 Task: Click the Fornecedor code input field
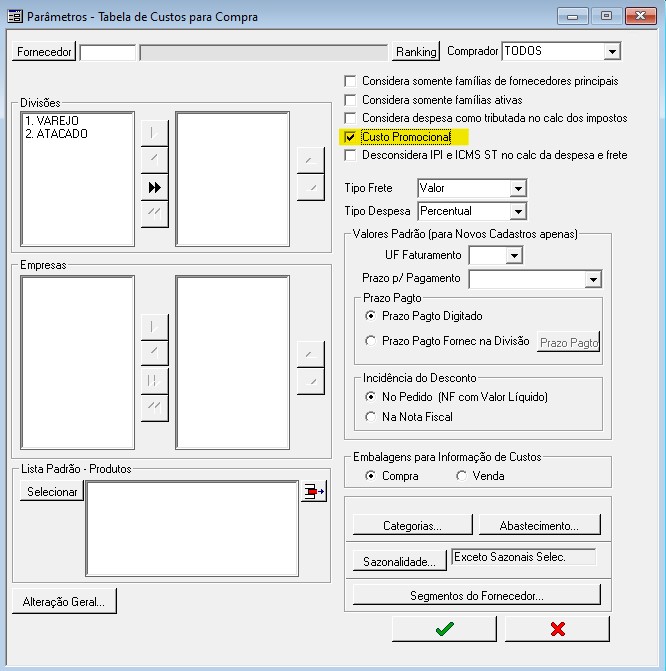108,53
